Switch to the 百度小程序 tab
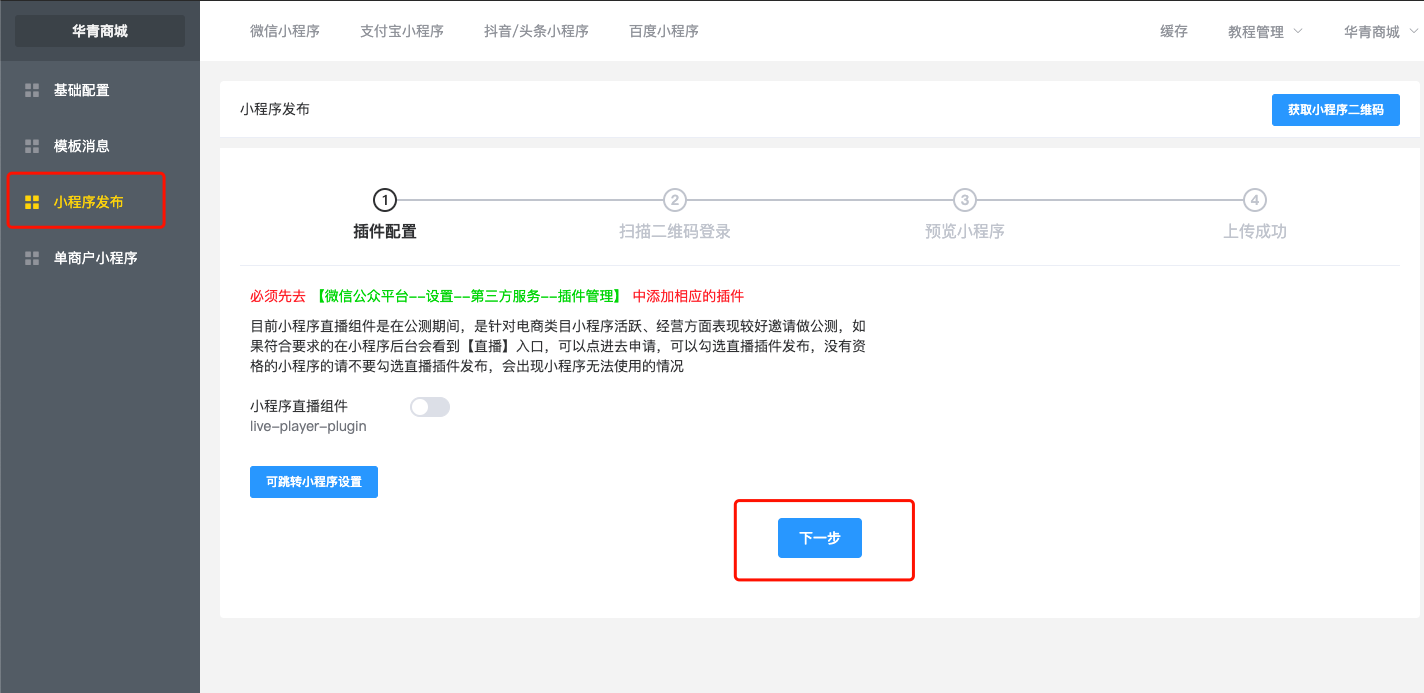 664,31
